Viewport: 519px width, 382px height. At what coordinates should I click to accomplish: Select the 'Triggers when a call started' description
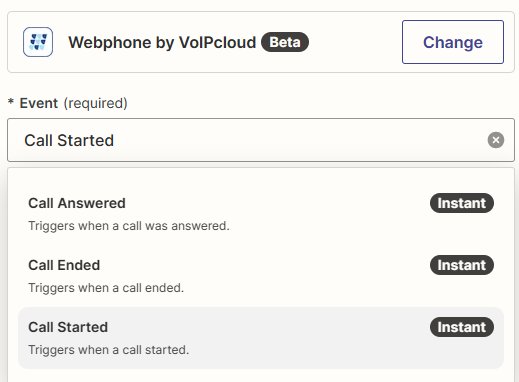tap(108, 350)
